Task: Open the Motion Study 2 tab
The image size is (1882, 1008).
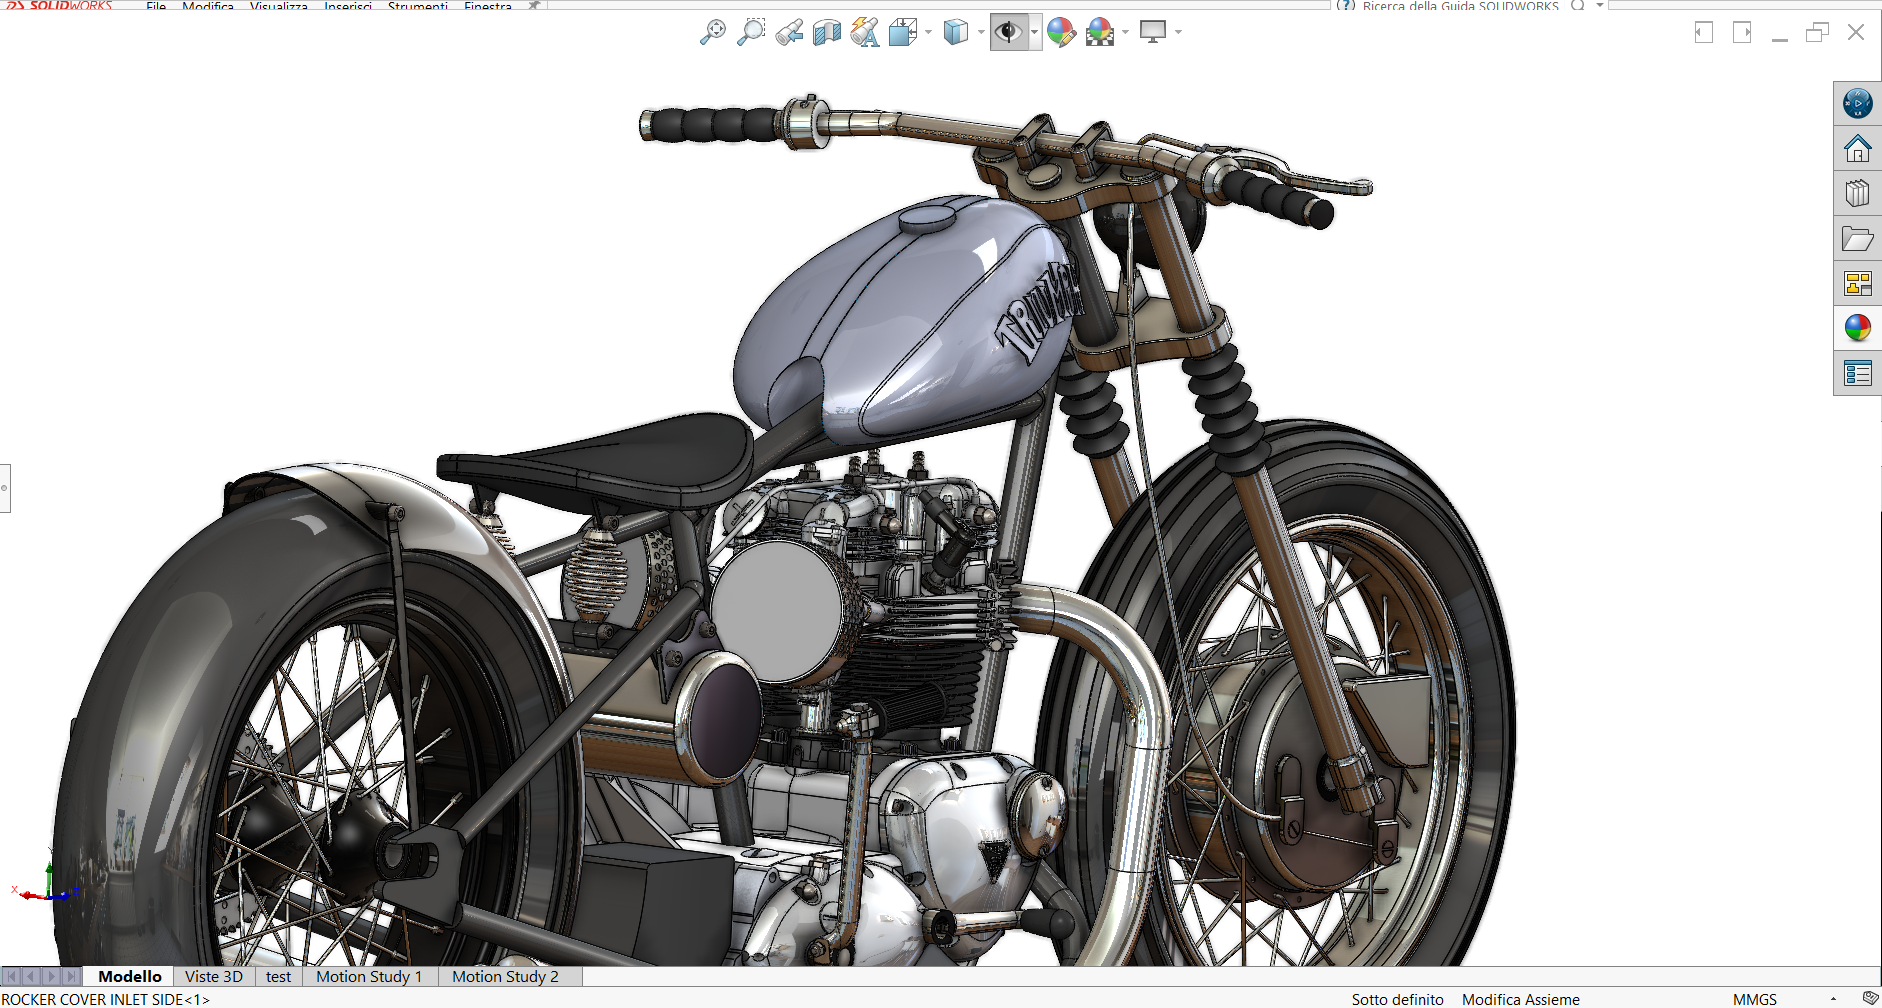Action: pos(506,977)
